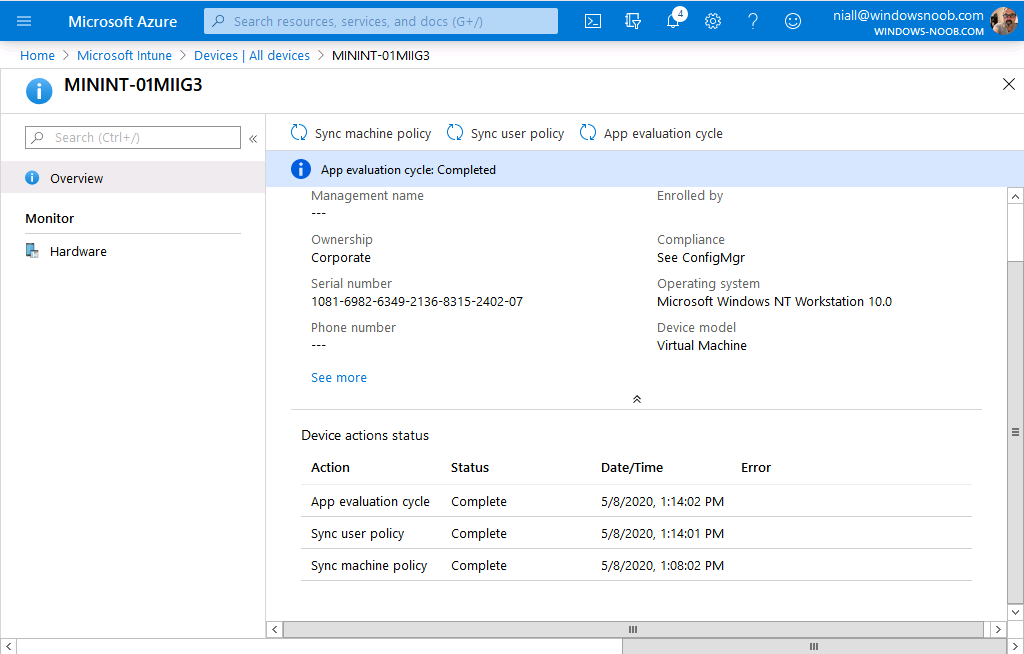Focus the sidebar Search (Ctrl+/) field
This screenshot has height=654, width=1024.
coord(133,137)
